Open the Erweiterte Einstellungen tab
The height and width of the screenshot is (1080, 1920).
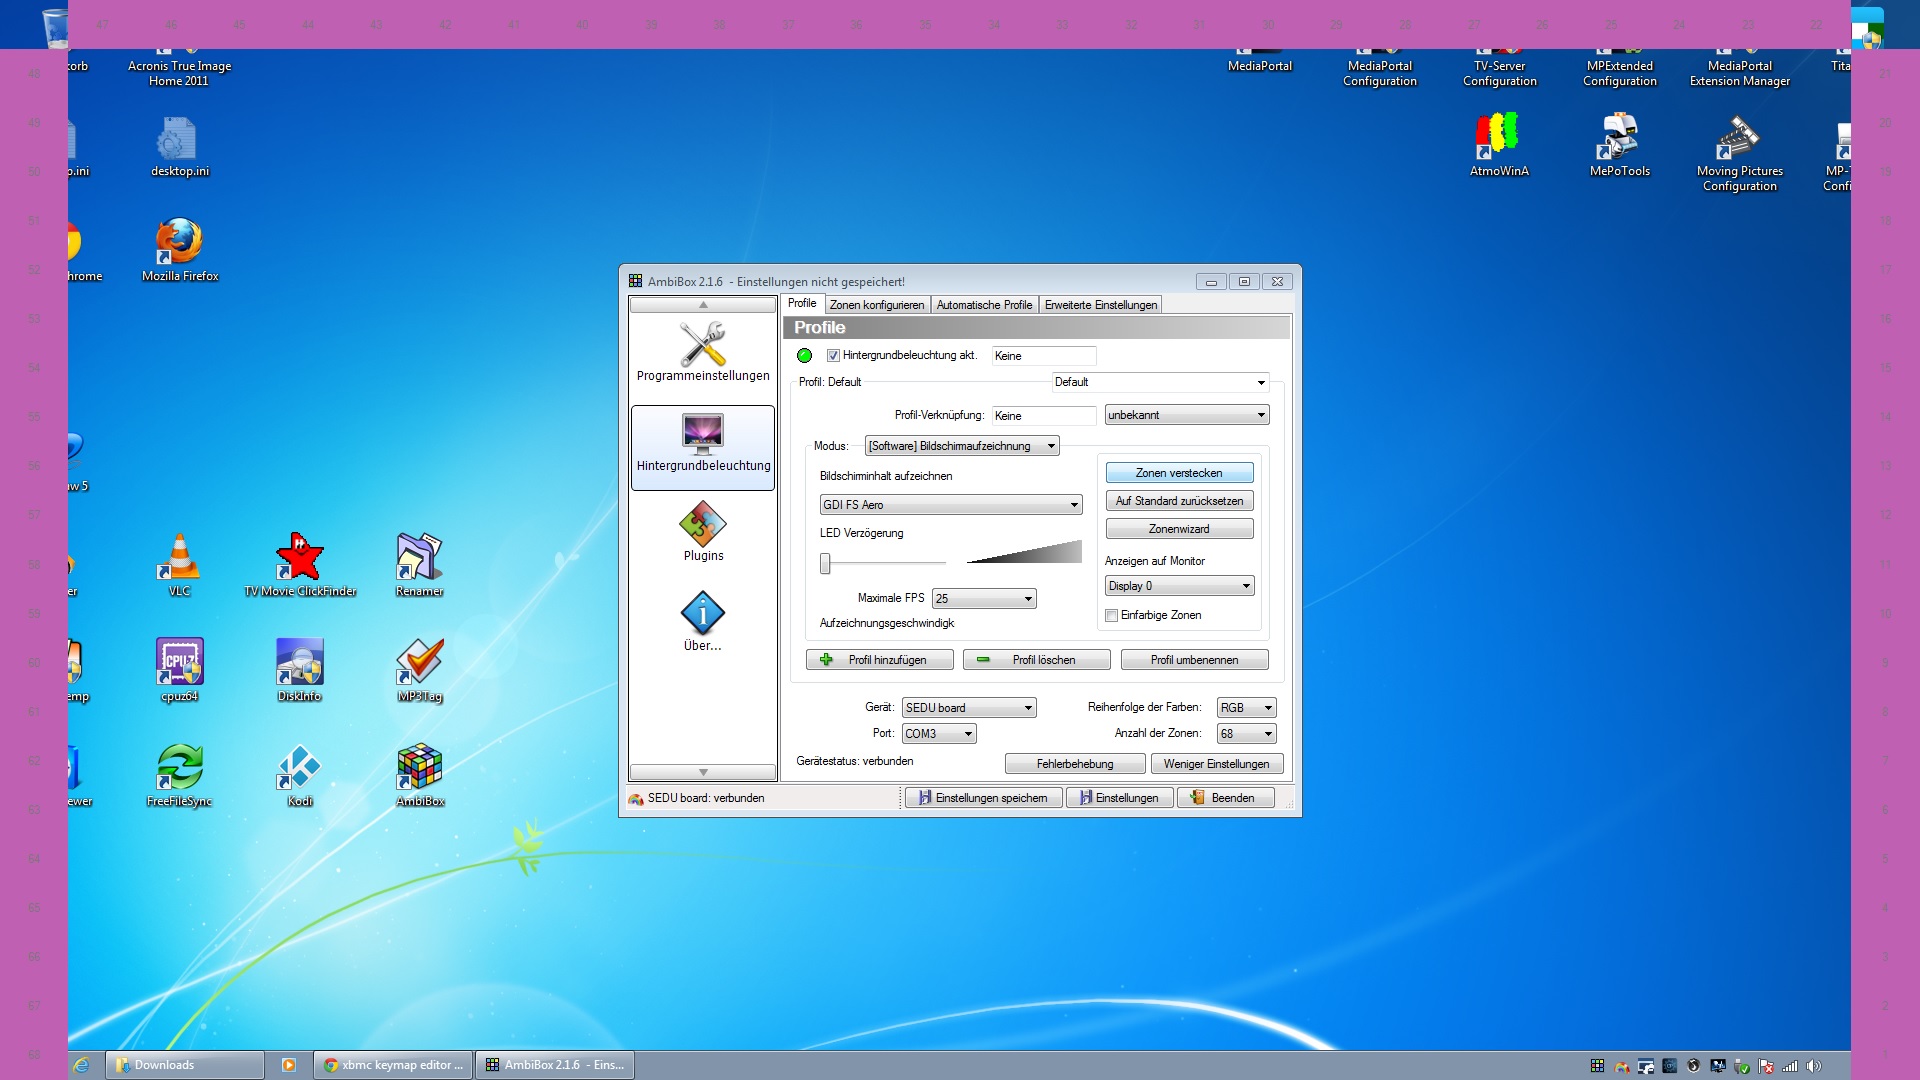click(x=1100, y=305)
